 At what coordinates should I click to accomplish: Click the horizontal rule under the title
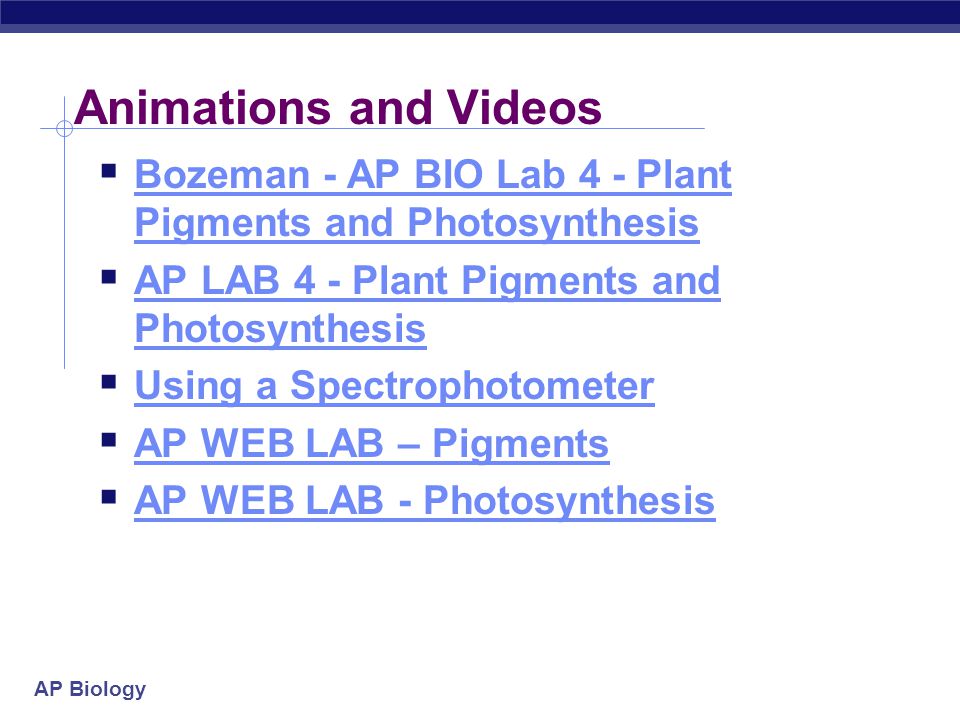pos(372,129)
